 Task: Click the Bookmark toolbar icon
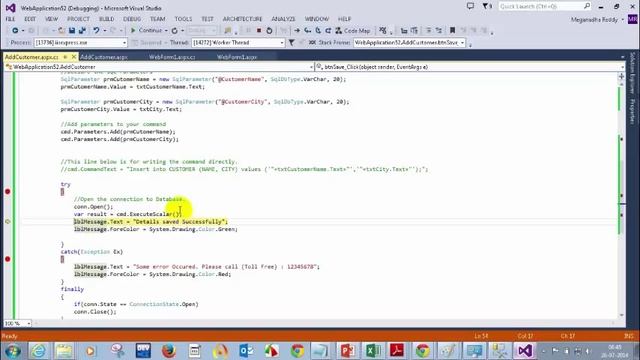[452, 31]
